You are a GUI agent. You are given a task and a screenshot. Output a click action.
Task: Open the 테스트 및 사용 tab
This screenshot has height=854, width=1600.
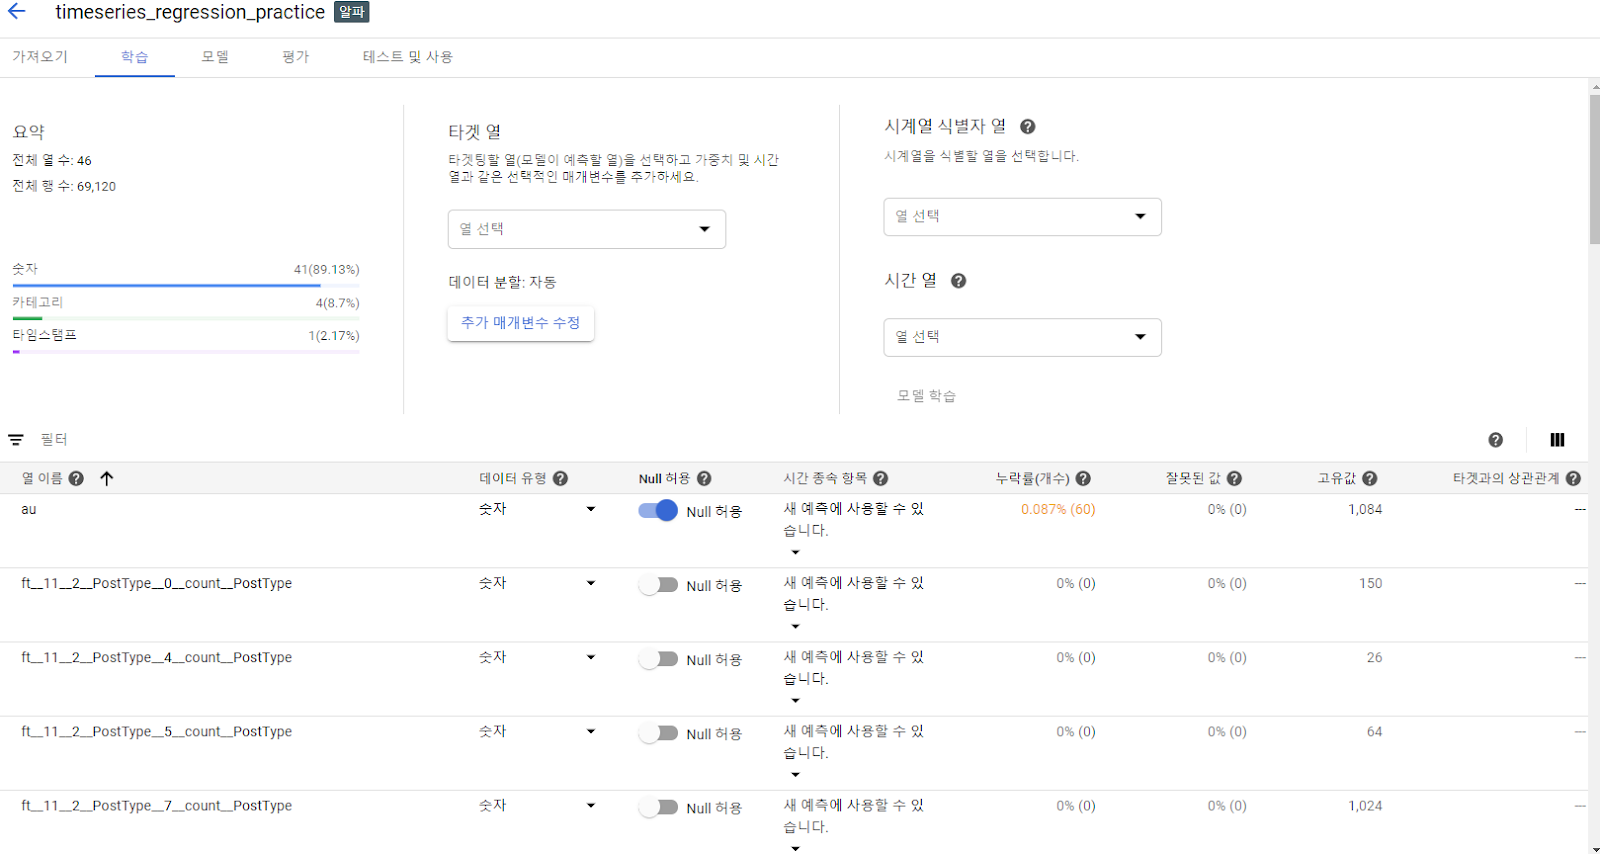[408, 57]
